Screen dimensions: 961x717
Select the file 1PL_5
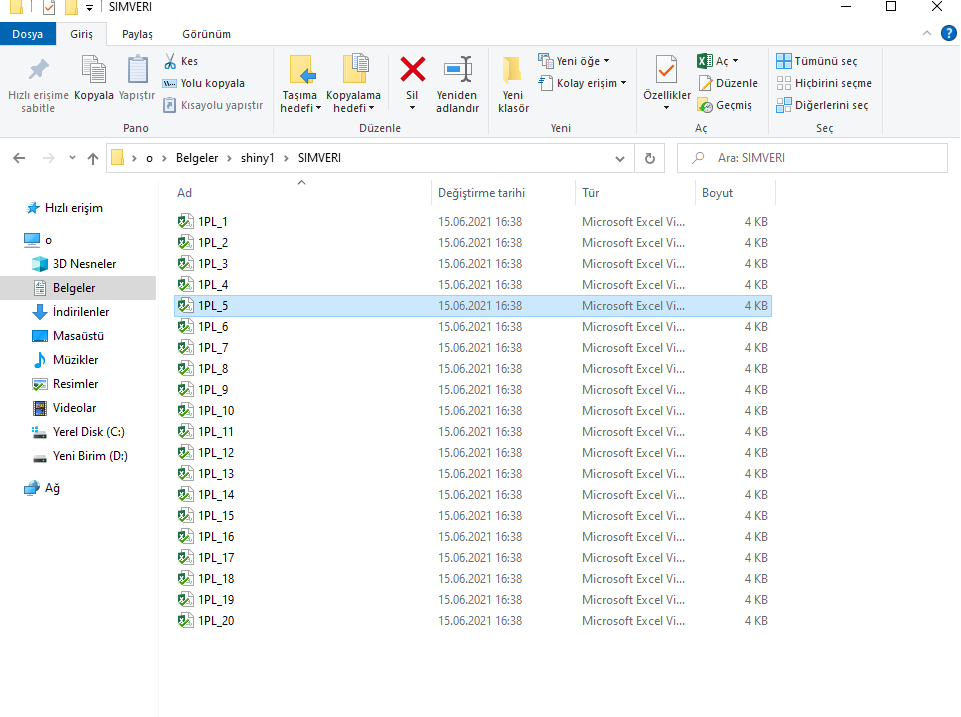[473, 306]
